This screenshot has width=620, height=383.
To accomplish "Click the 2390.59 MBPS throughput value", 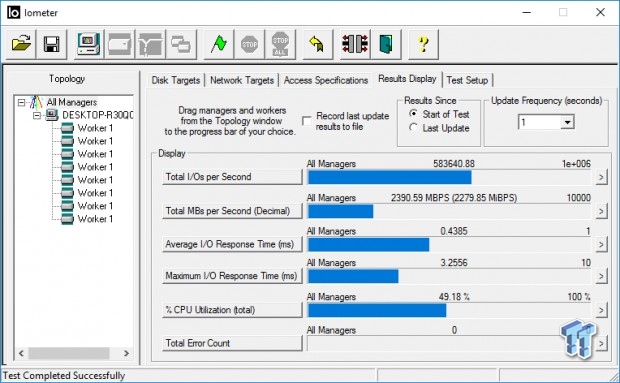I will coord(454,198).
